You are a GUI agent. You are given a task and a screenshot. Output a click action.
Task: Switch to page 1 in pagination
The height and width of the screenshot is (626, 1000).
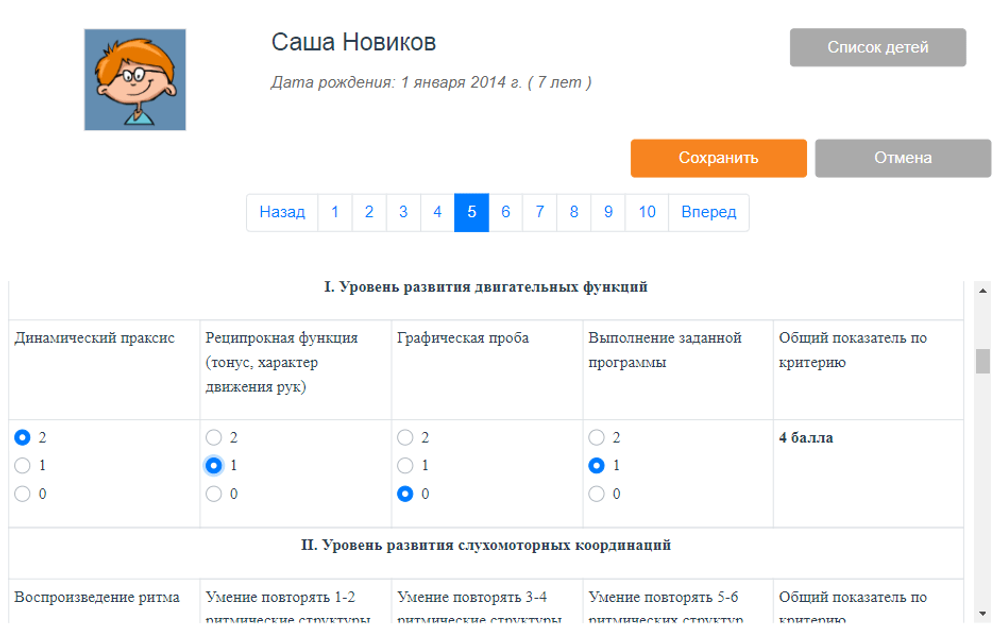[335, 212]
